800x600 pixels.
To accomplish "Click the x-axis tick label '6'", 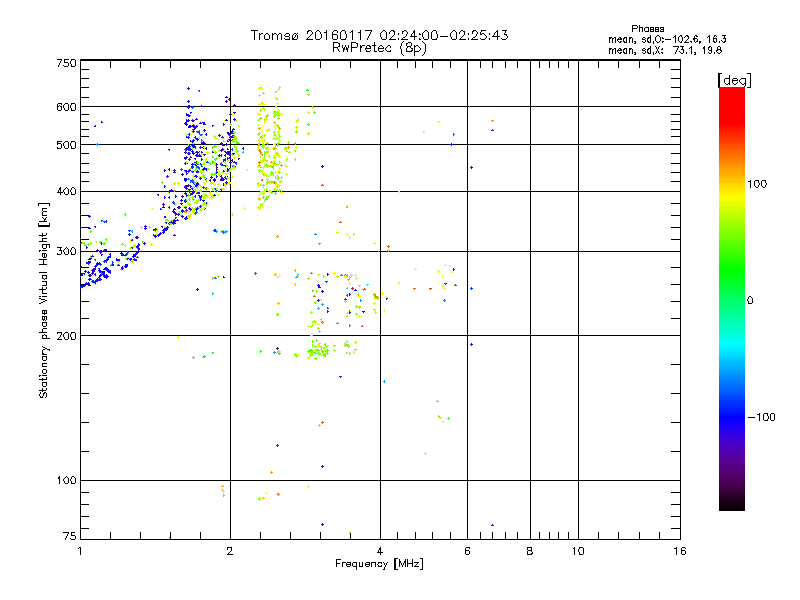I will point(467,551).
